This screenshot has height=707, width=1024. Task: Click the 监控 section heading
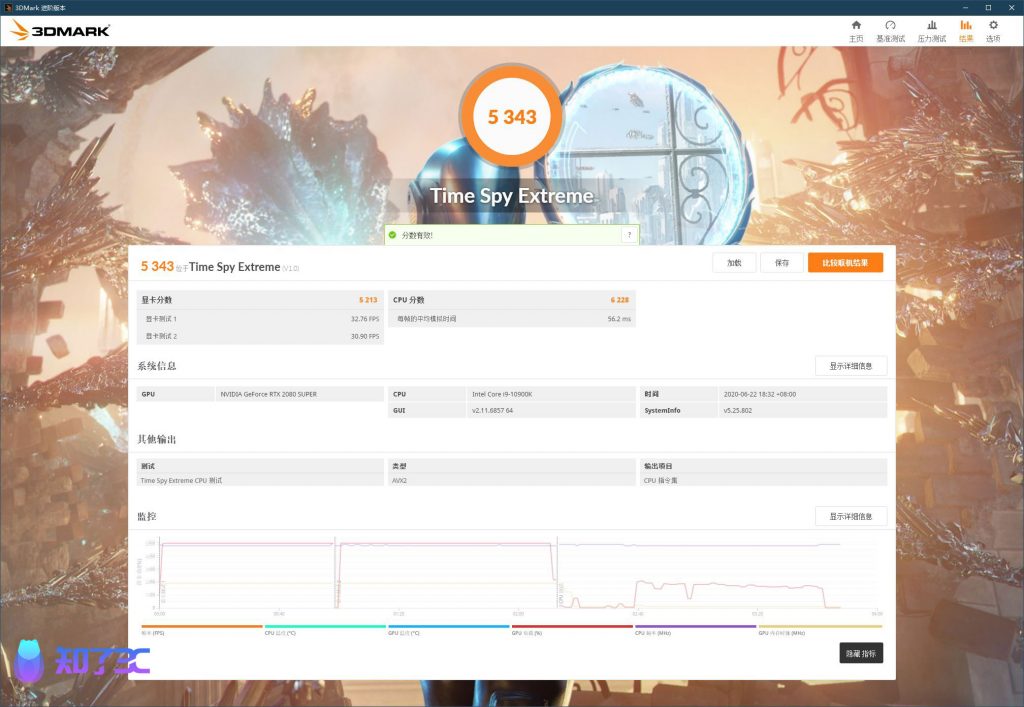147,516
